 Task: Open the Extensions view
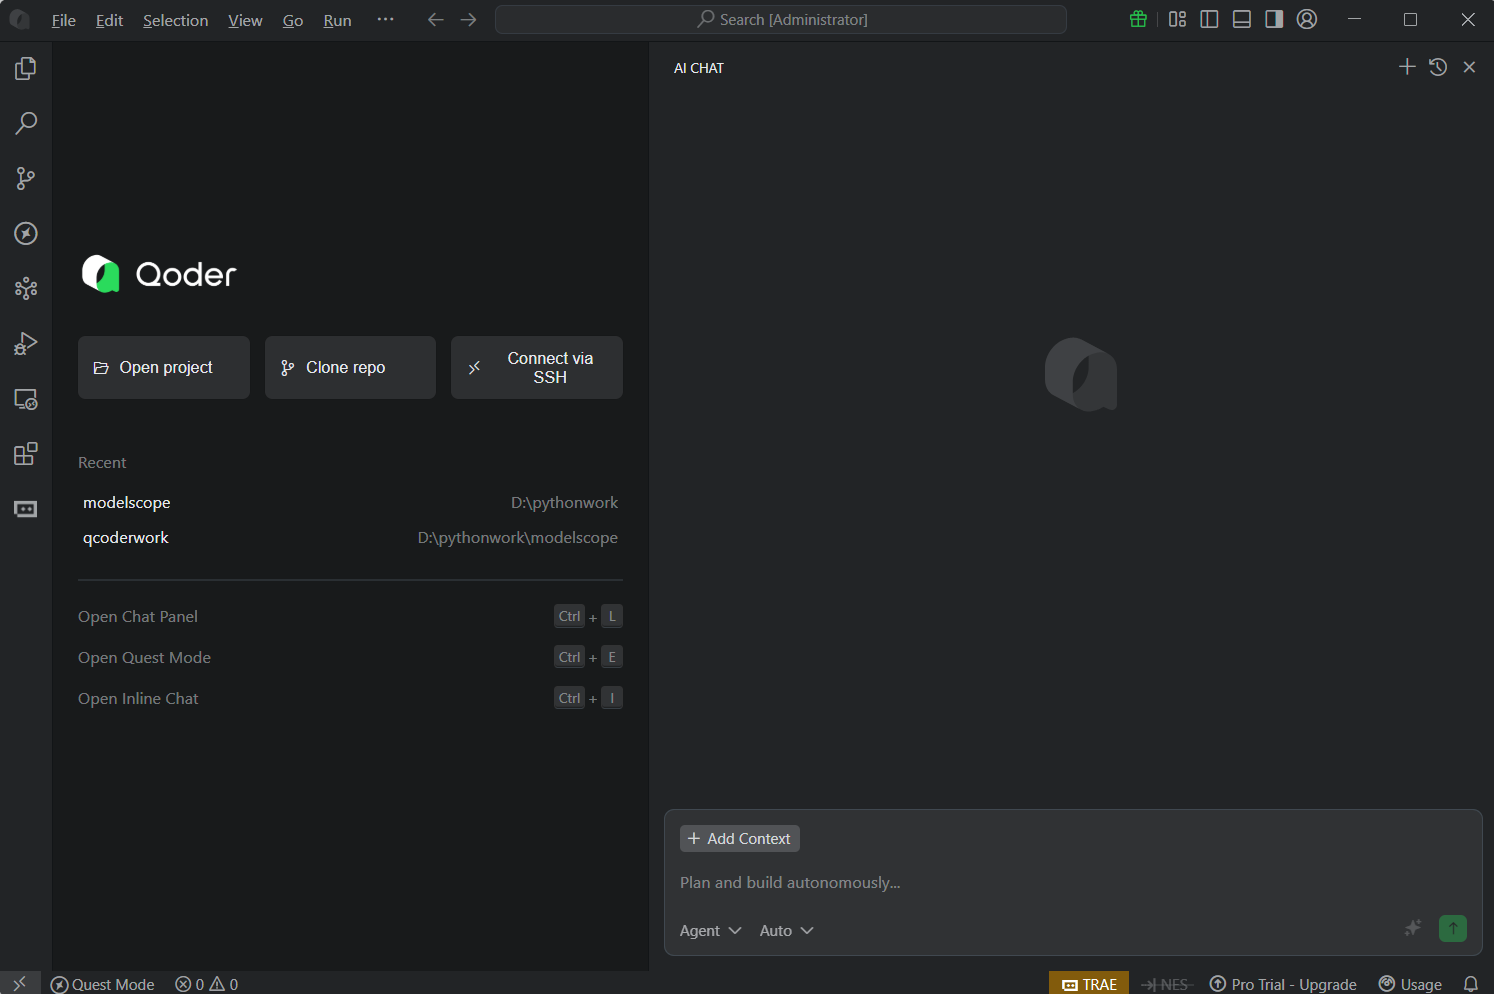click(26, 454)
